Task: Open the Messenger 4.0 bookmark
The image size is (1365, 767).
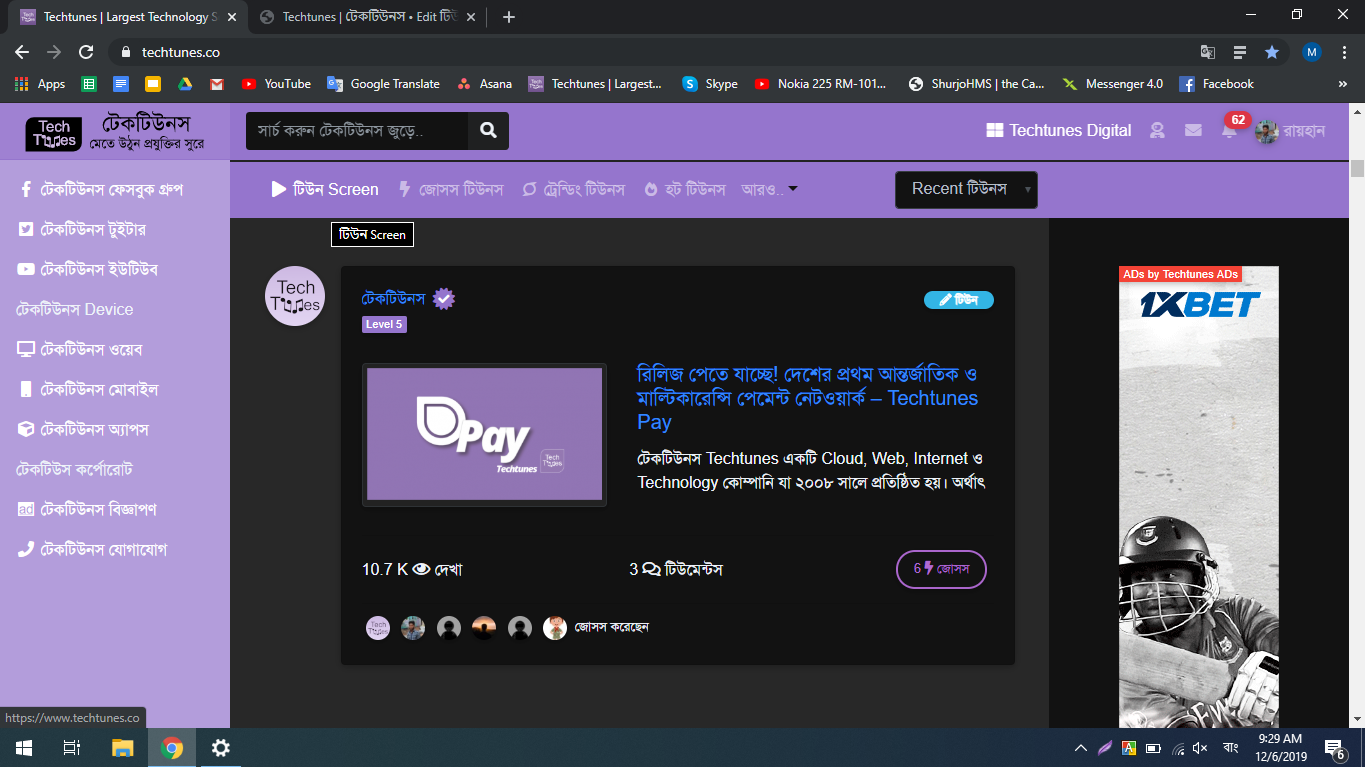Action: [x=1113, y=84]
